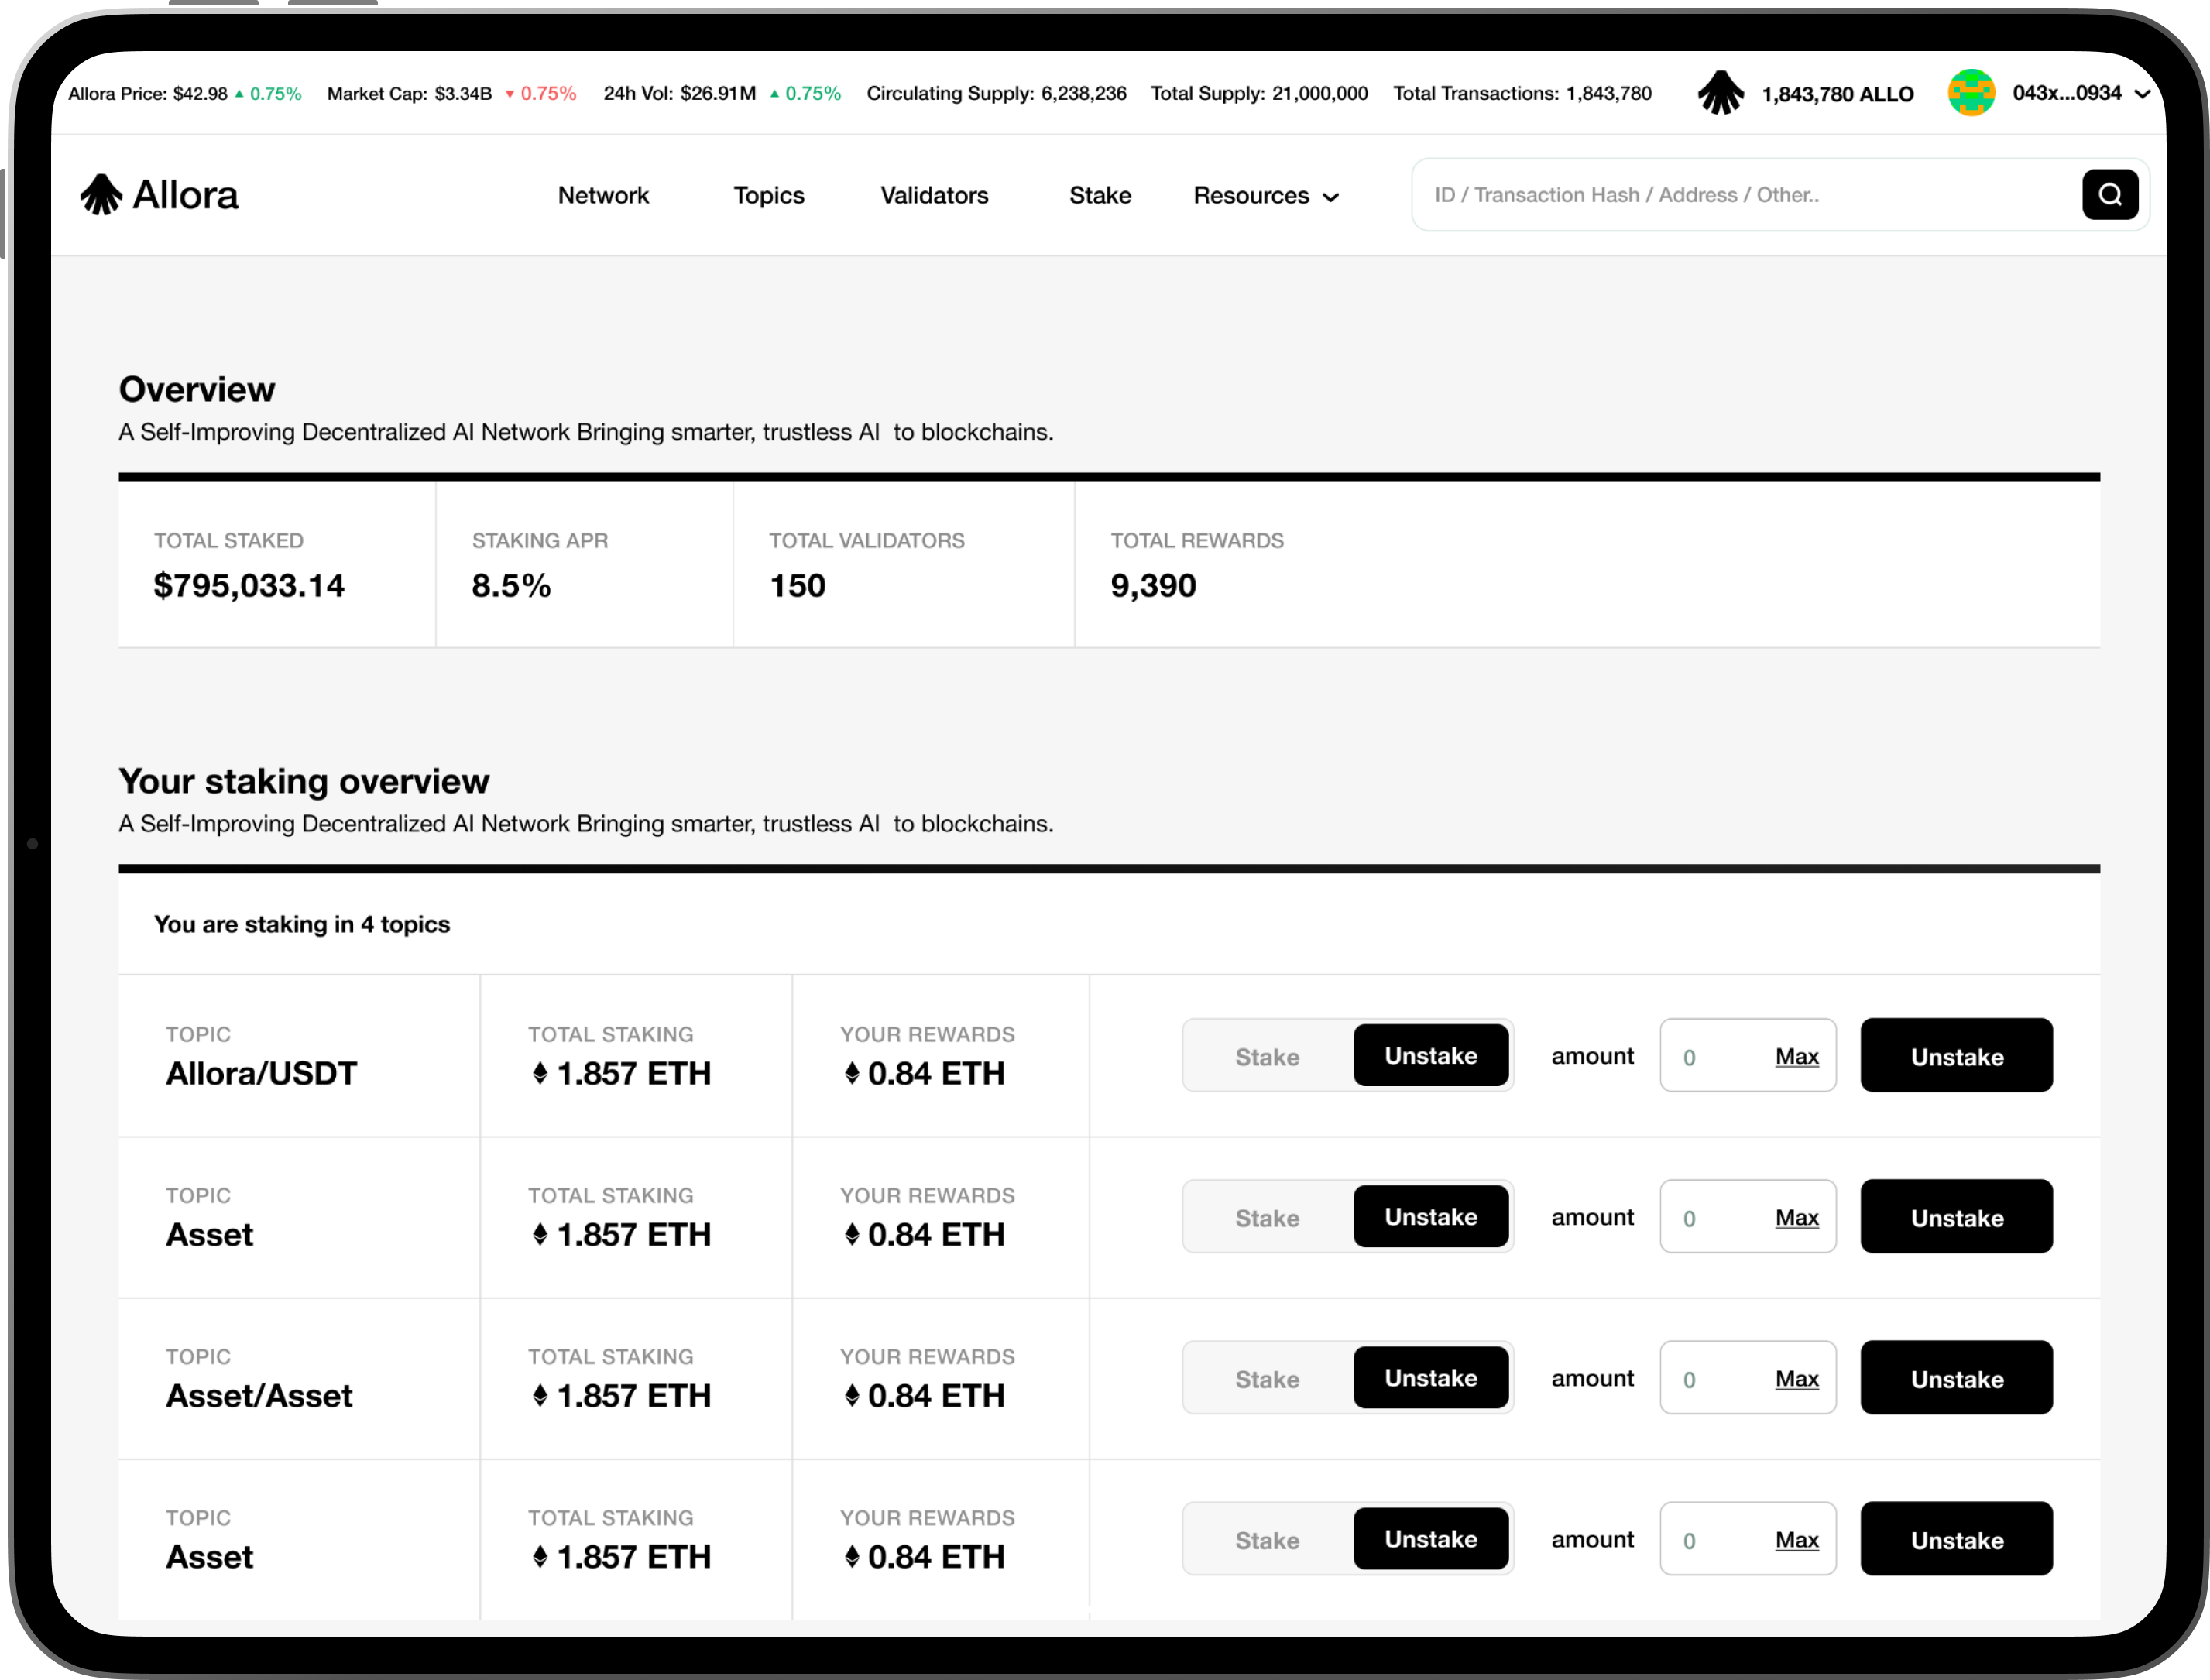
Task: Select Unstake toggle in last Asset row
Action: point(1430,1539)
